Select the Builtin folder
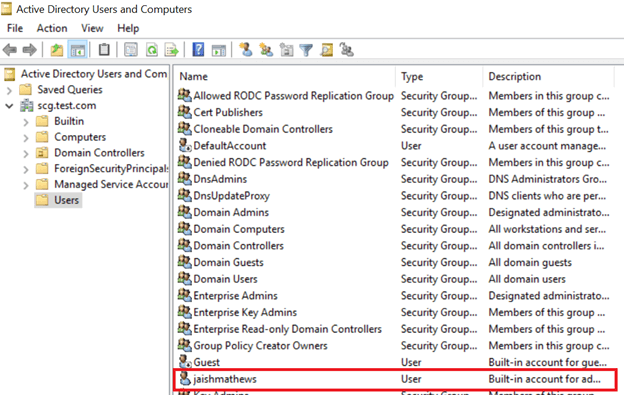Image resolution: width=624 pixels, height=395 pixels. [69, 121]
